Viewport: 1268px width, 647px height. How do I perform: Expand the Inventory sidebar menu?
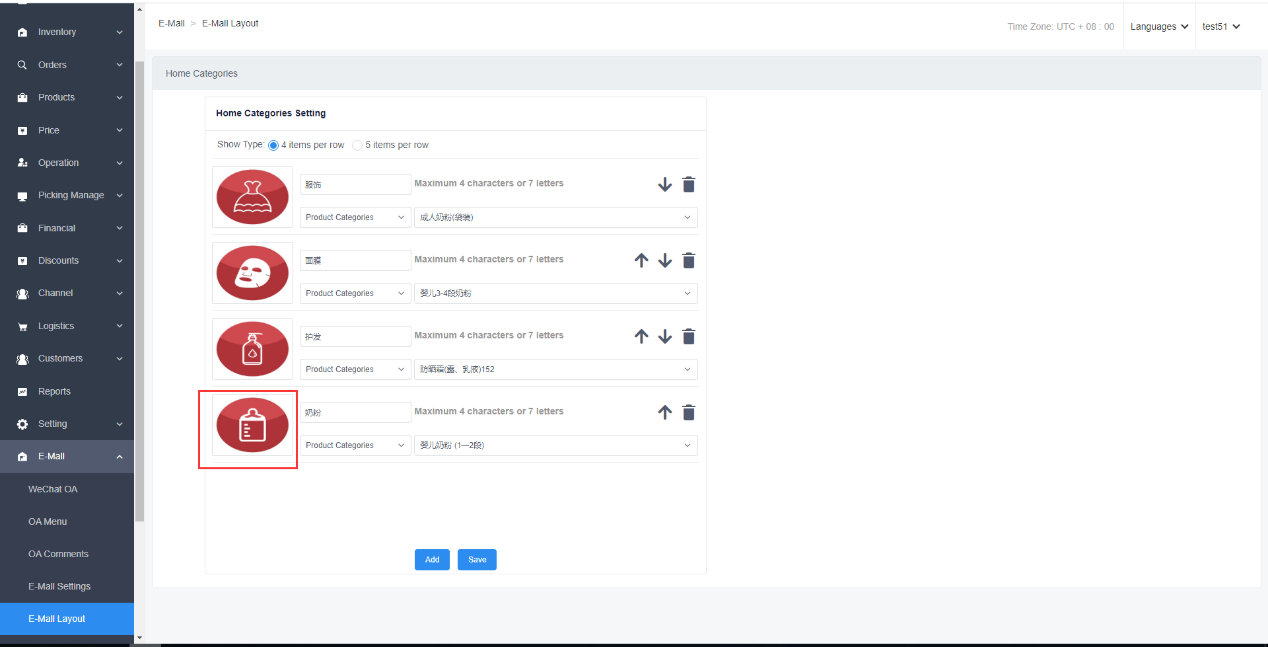tap(68, 32)
